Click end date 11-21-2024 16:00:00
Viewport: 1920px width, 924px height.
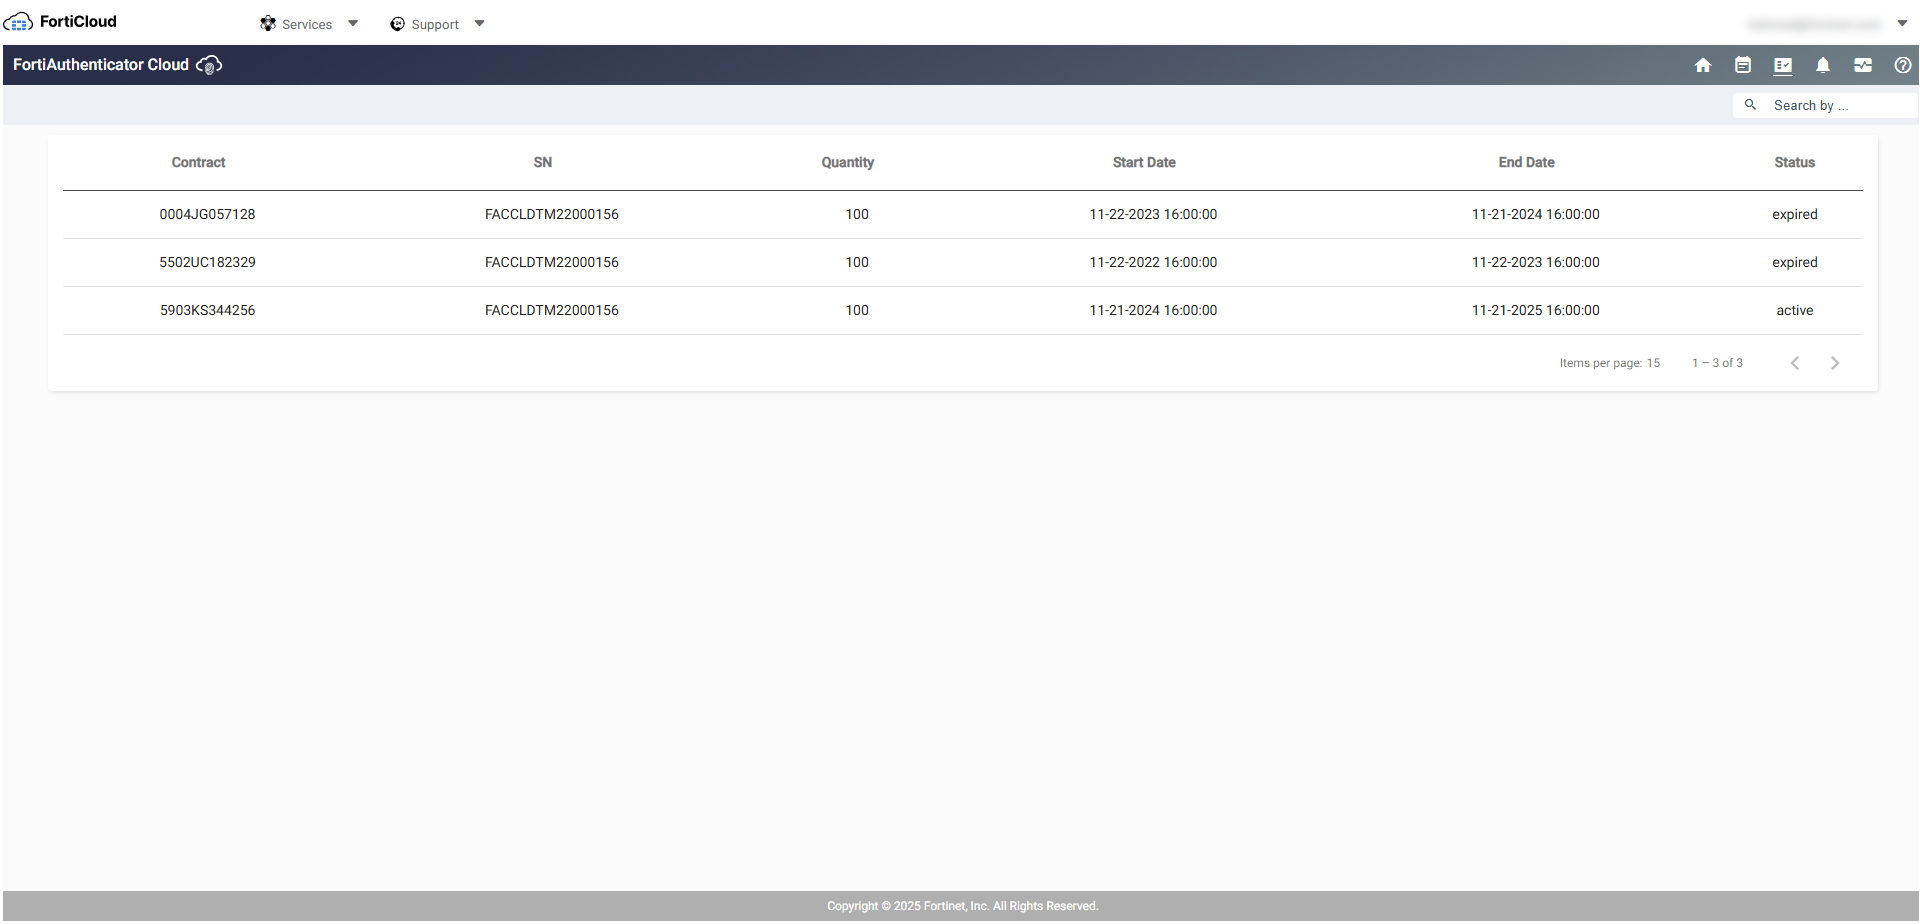point(1536,214)
